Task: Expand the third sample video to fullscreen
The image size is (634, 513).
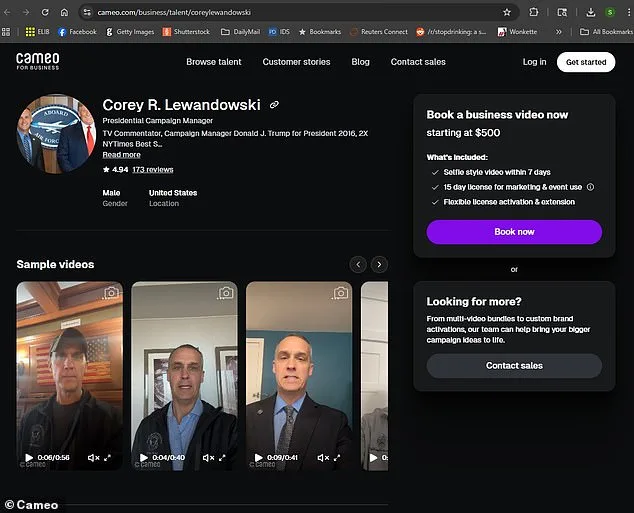Action: [337, 457]
